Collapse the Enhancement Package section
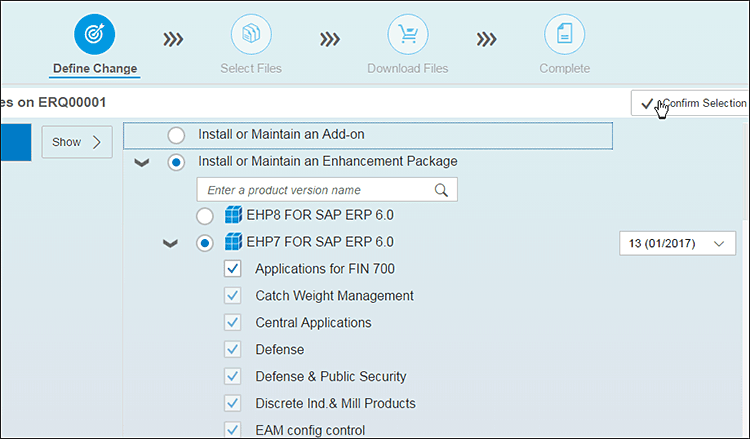 (x=142, y=162)
